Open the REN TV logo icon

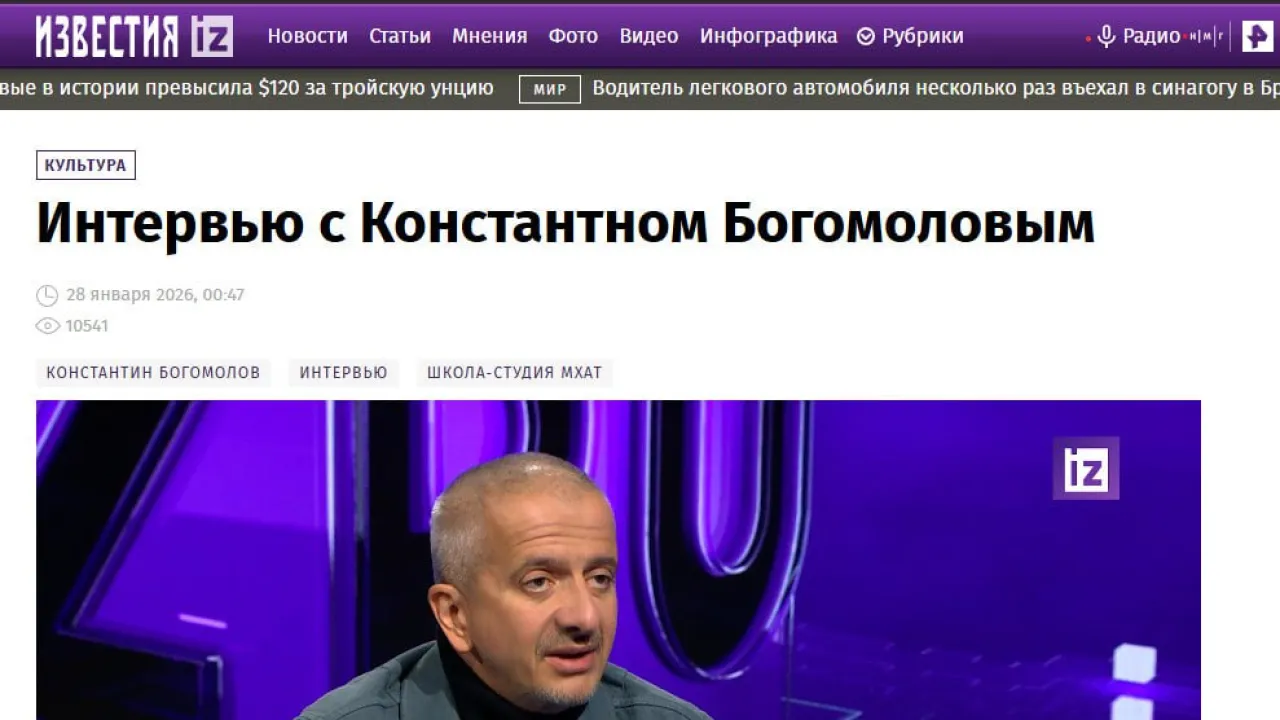[1257, 36]
